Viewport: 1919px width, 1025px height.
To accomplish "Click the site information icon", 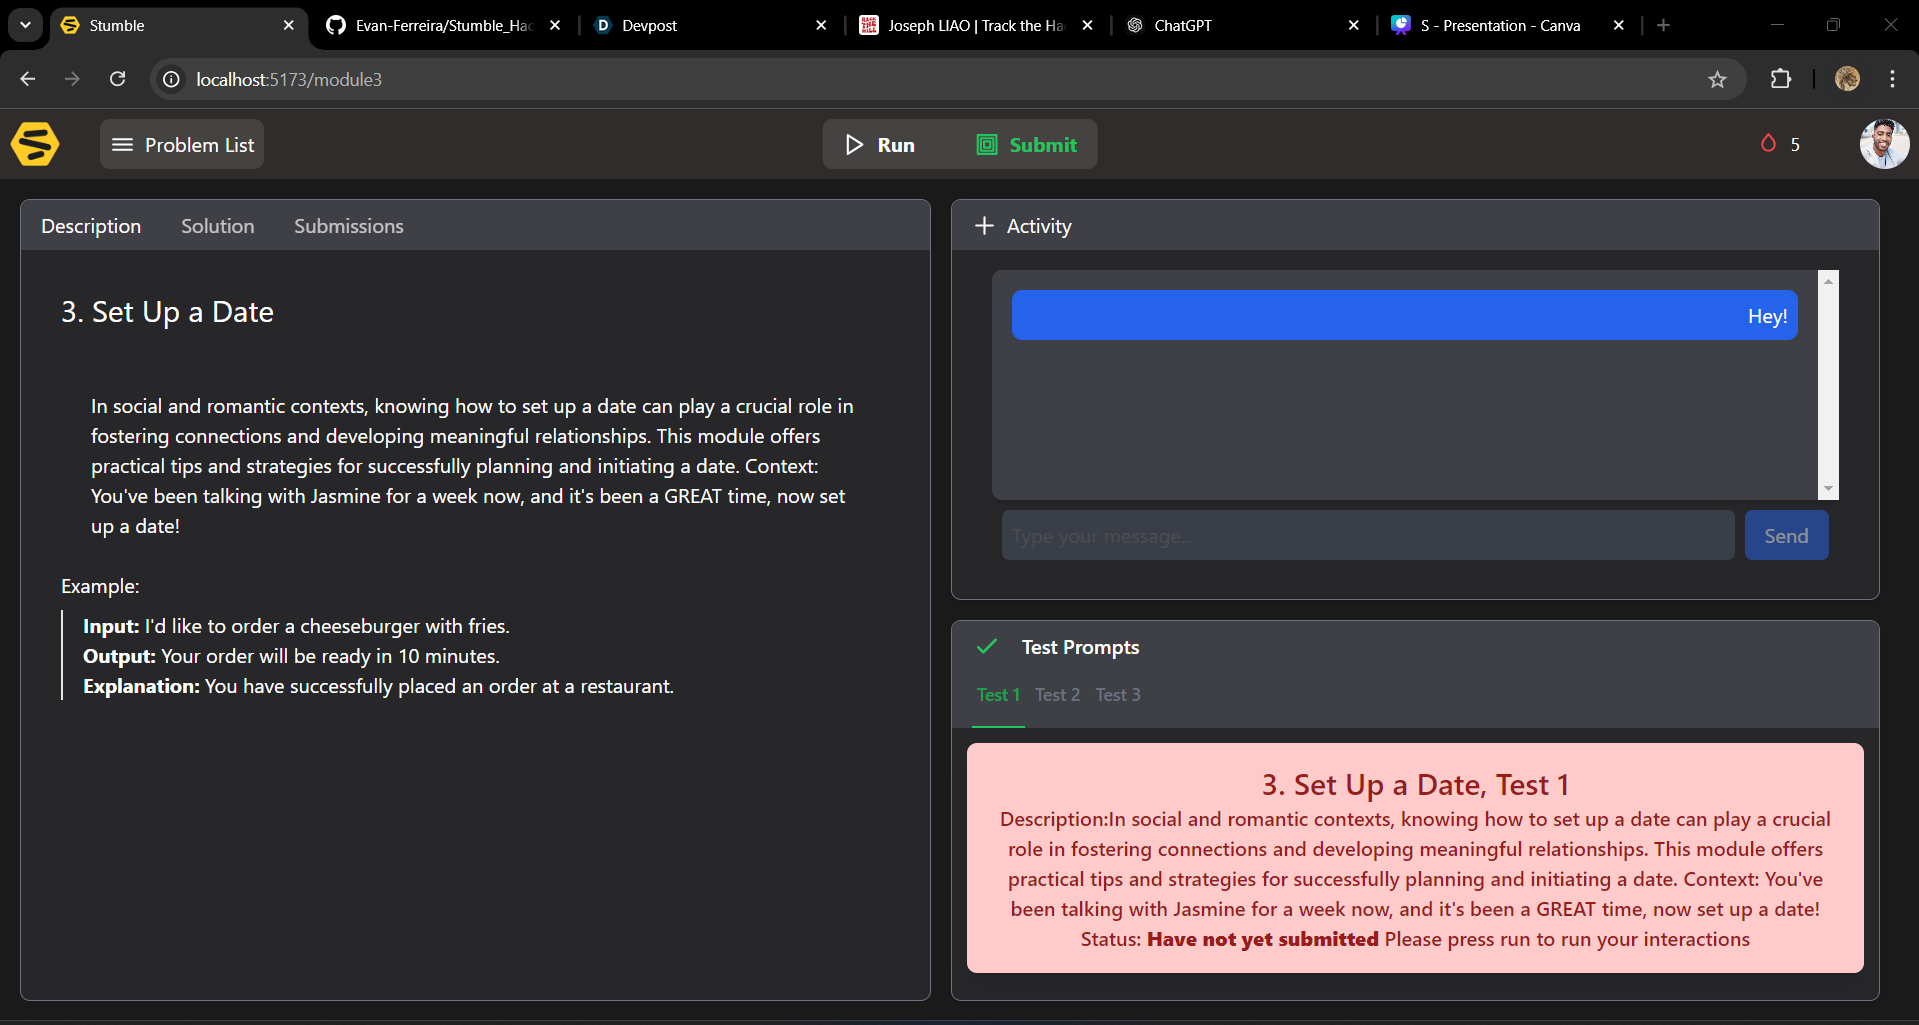I will (x=172, y=79).
